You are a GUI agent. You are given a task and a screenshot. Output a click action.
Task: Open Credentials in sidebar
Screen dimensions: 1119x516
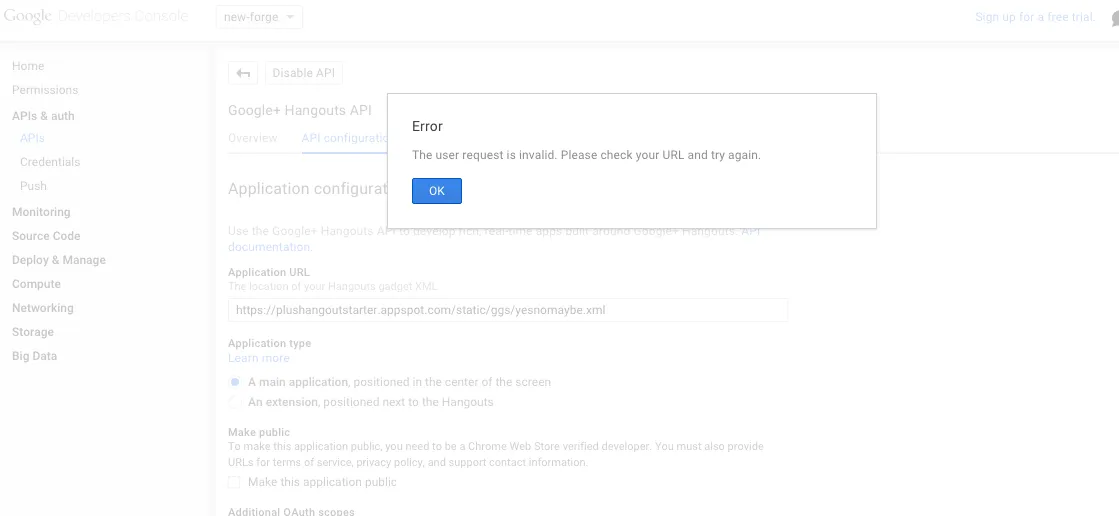pos(50,162)
